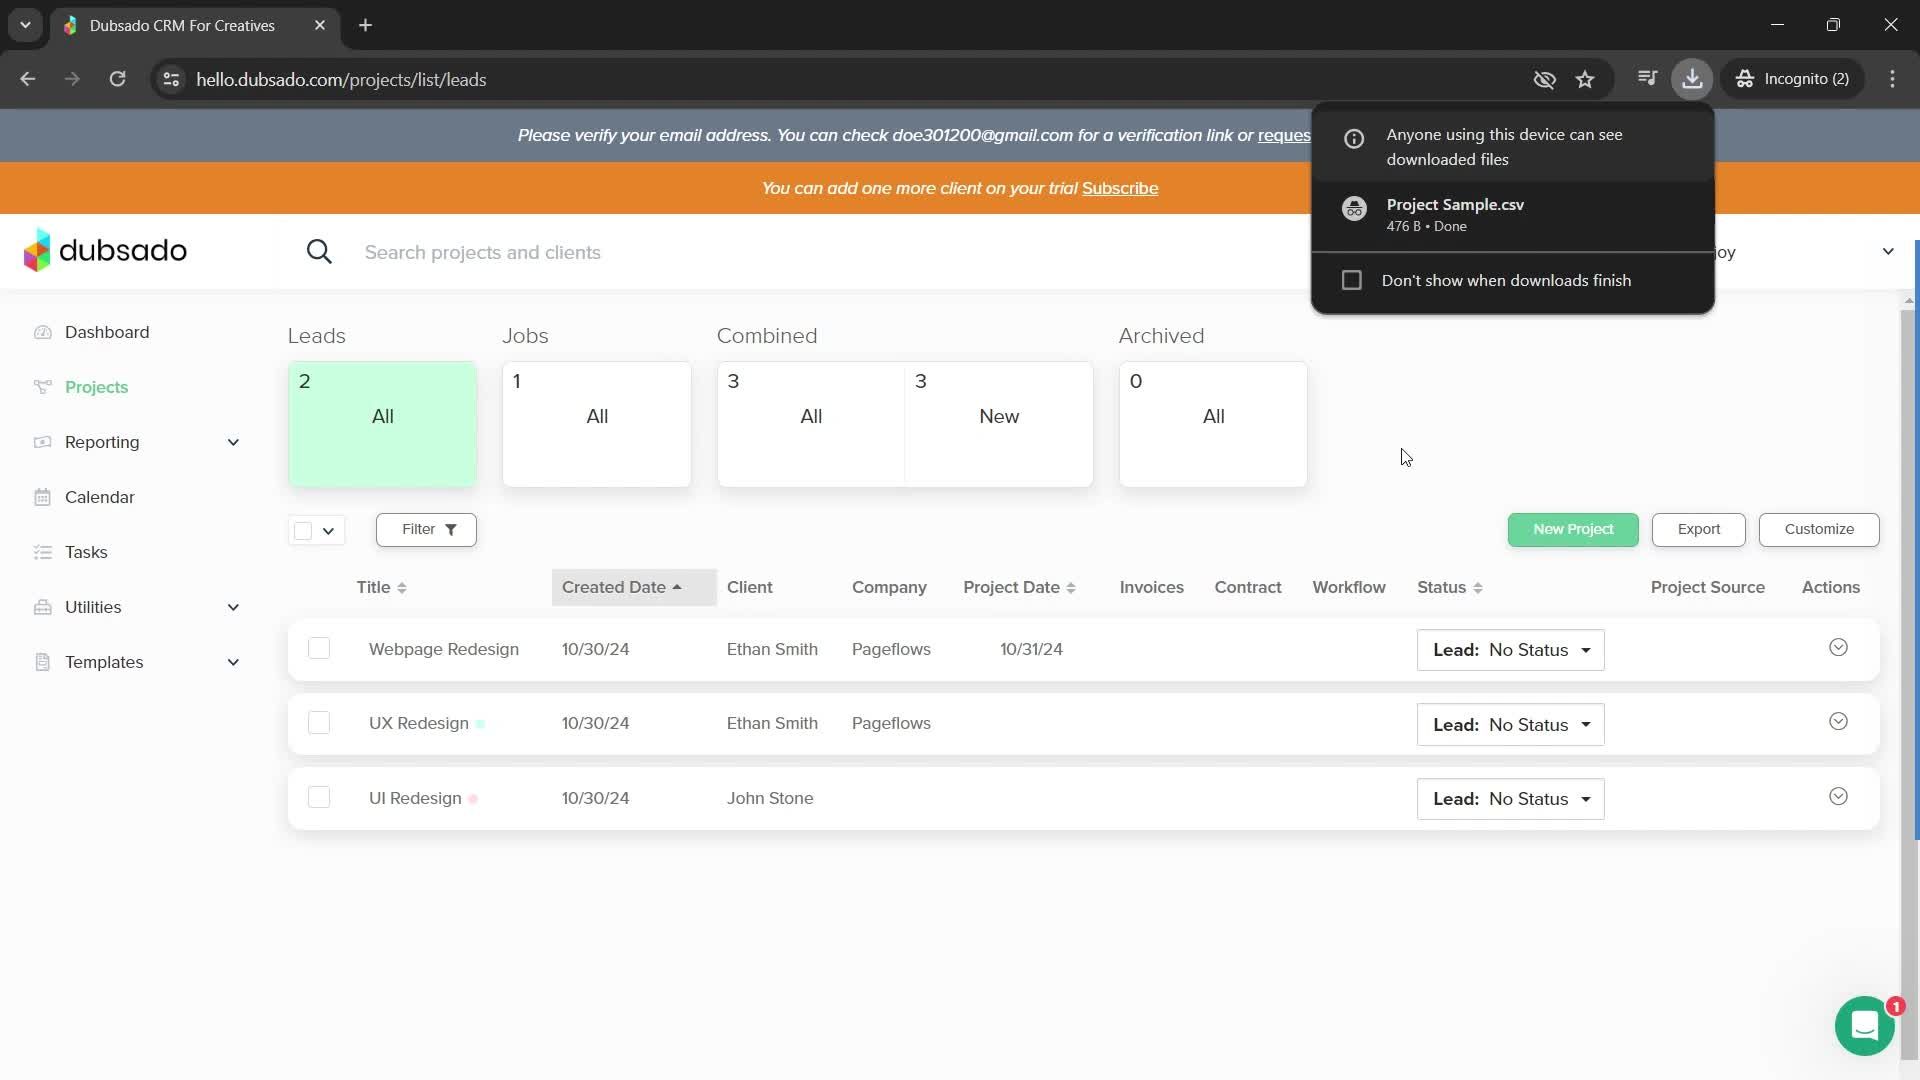Image resolution: width=1920 pixels, height=1080 pixels.
Task: Select the Leads All card
Action: 382,424
